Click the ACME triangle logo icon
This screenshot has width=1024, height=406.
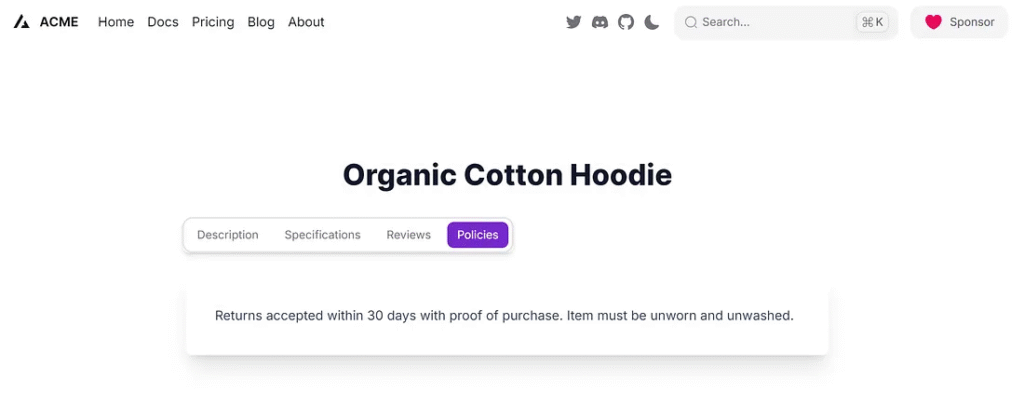pyautogui.click(x=21, y=22)
